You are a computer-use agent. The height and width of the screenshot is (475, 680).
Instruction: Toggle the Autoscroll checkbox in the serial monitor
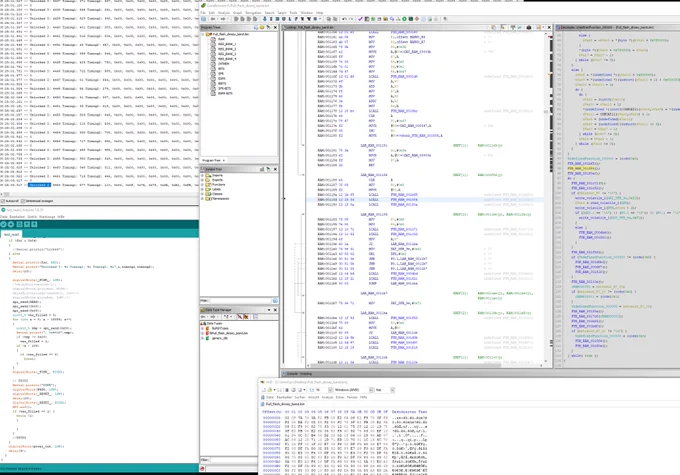click(3, 201)
